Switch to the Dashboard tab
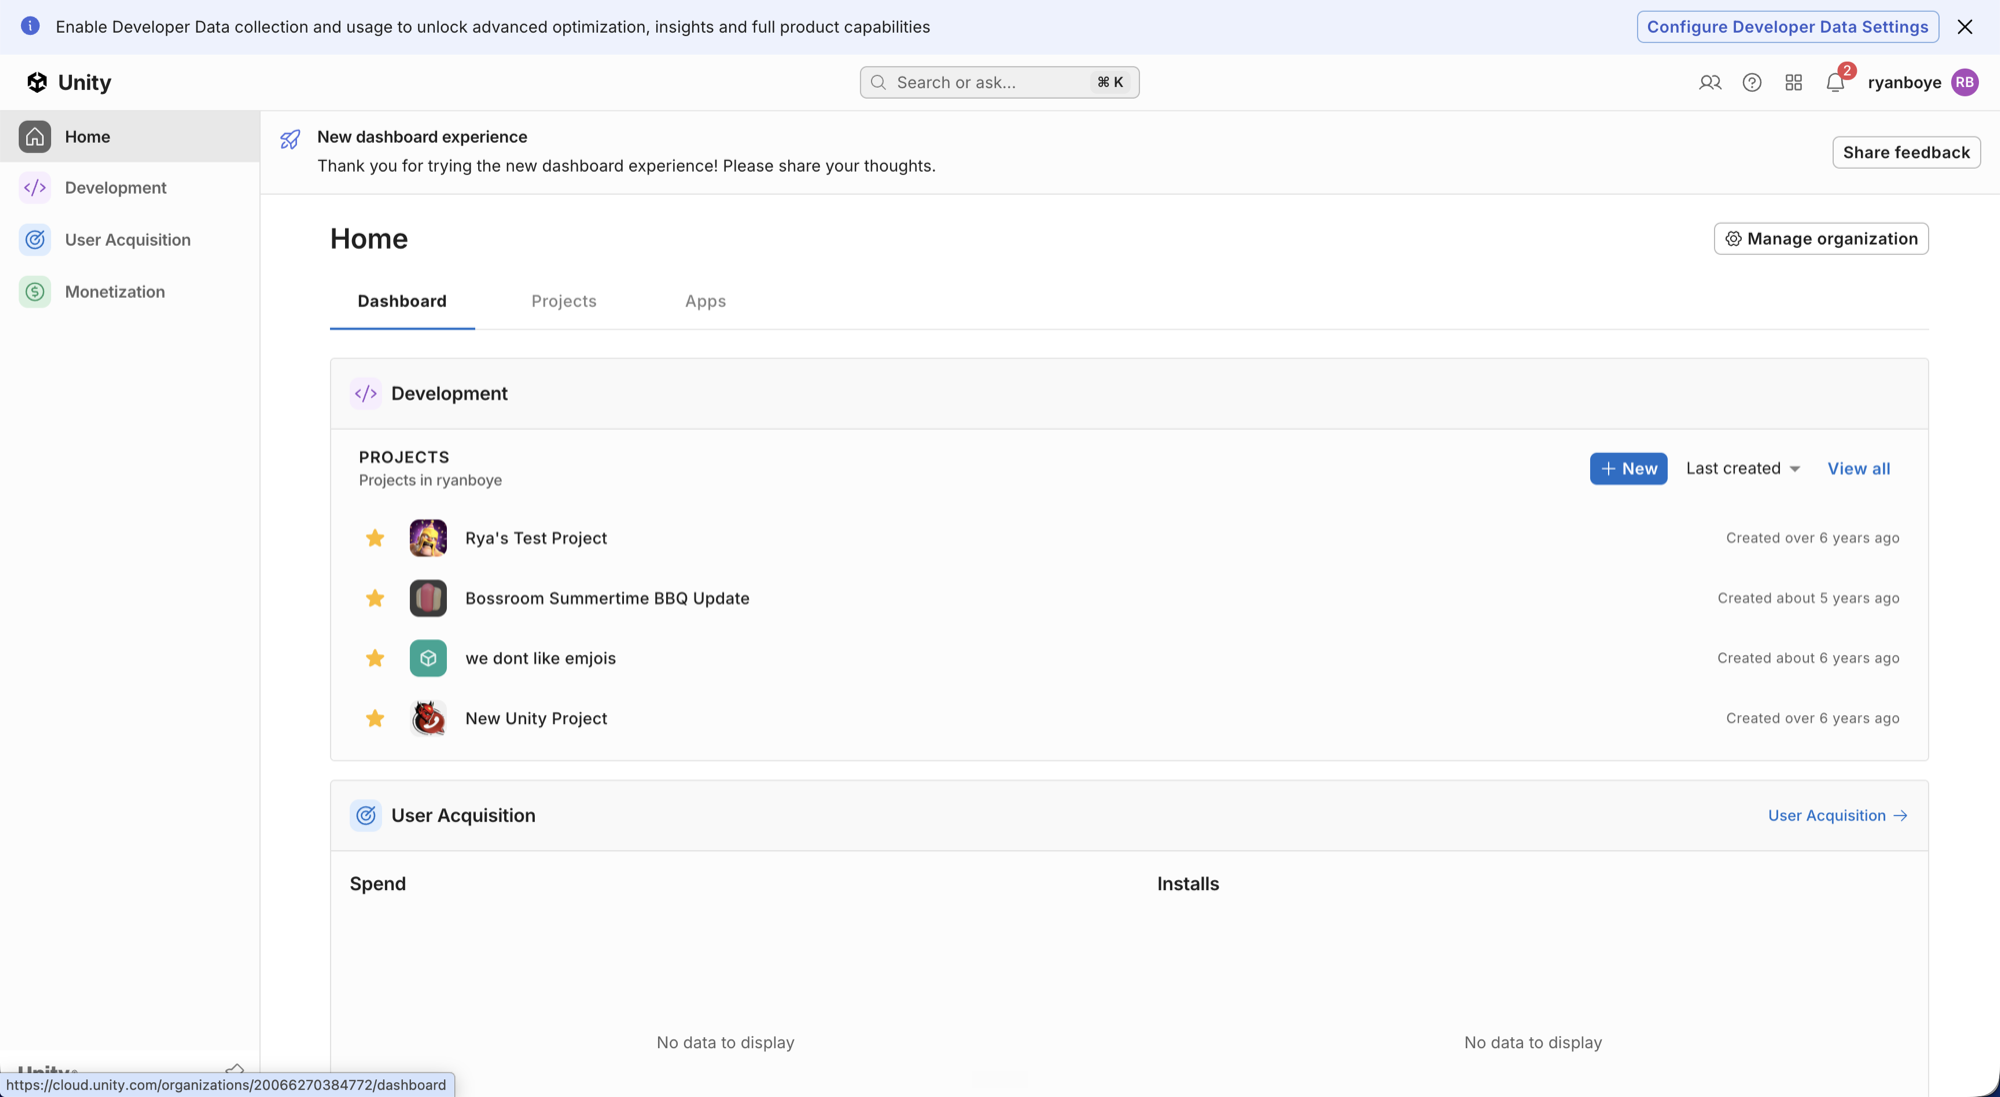Screen dimensions: 2000x1097 click(402, 301)
